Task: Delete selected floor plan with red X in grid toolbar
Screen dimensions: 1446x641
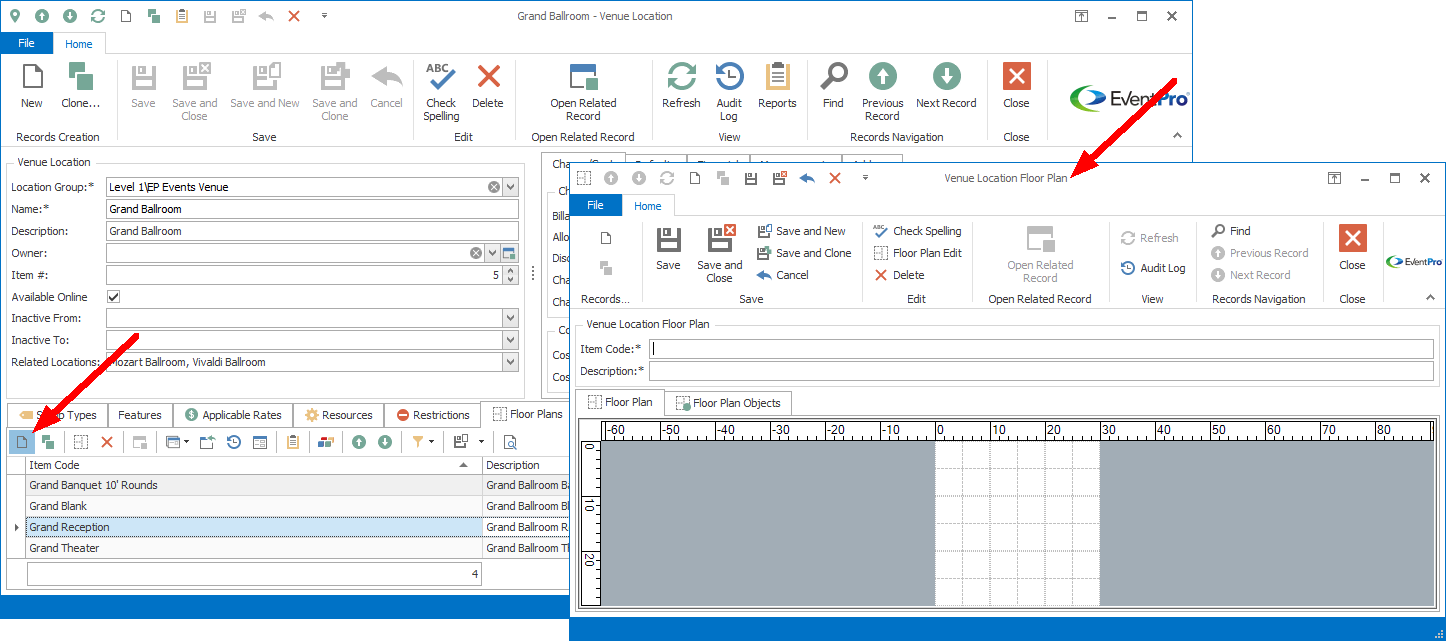Action: (x=107, y=442)
